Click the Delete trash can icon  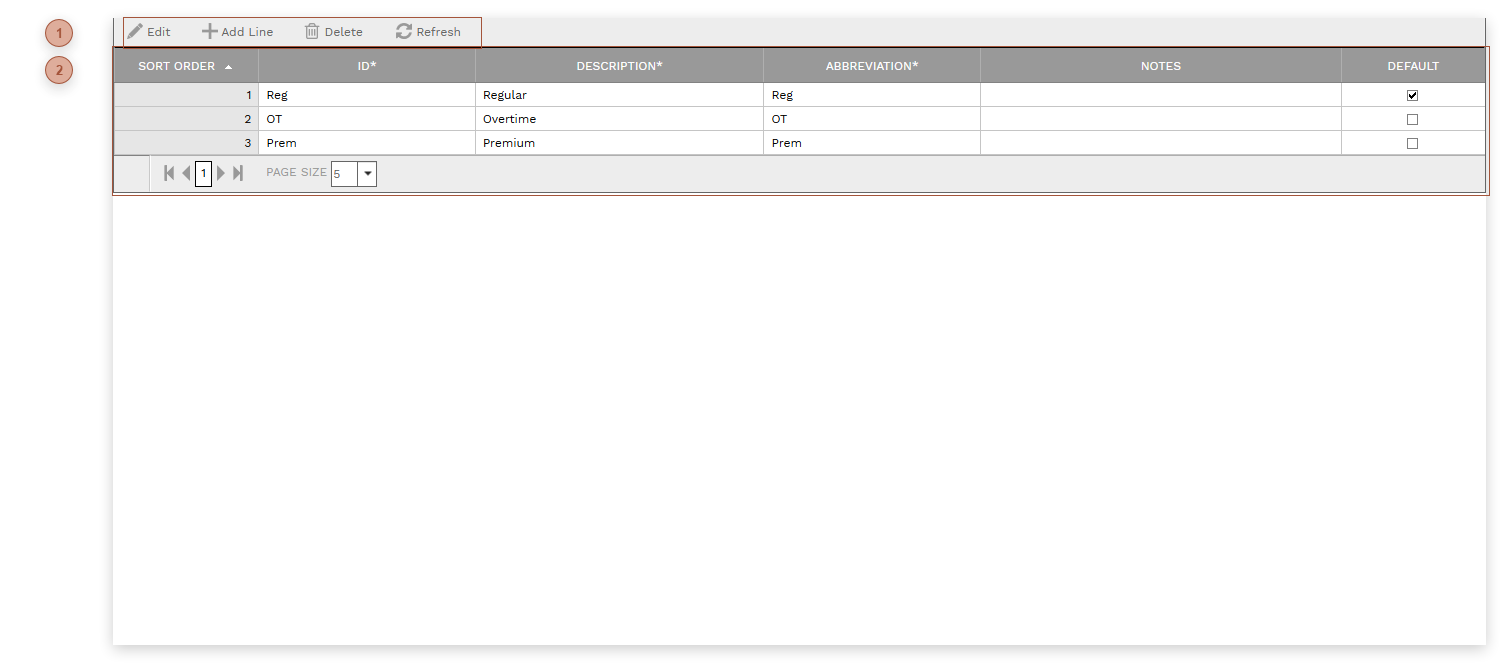[312, 32]
